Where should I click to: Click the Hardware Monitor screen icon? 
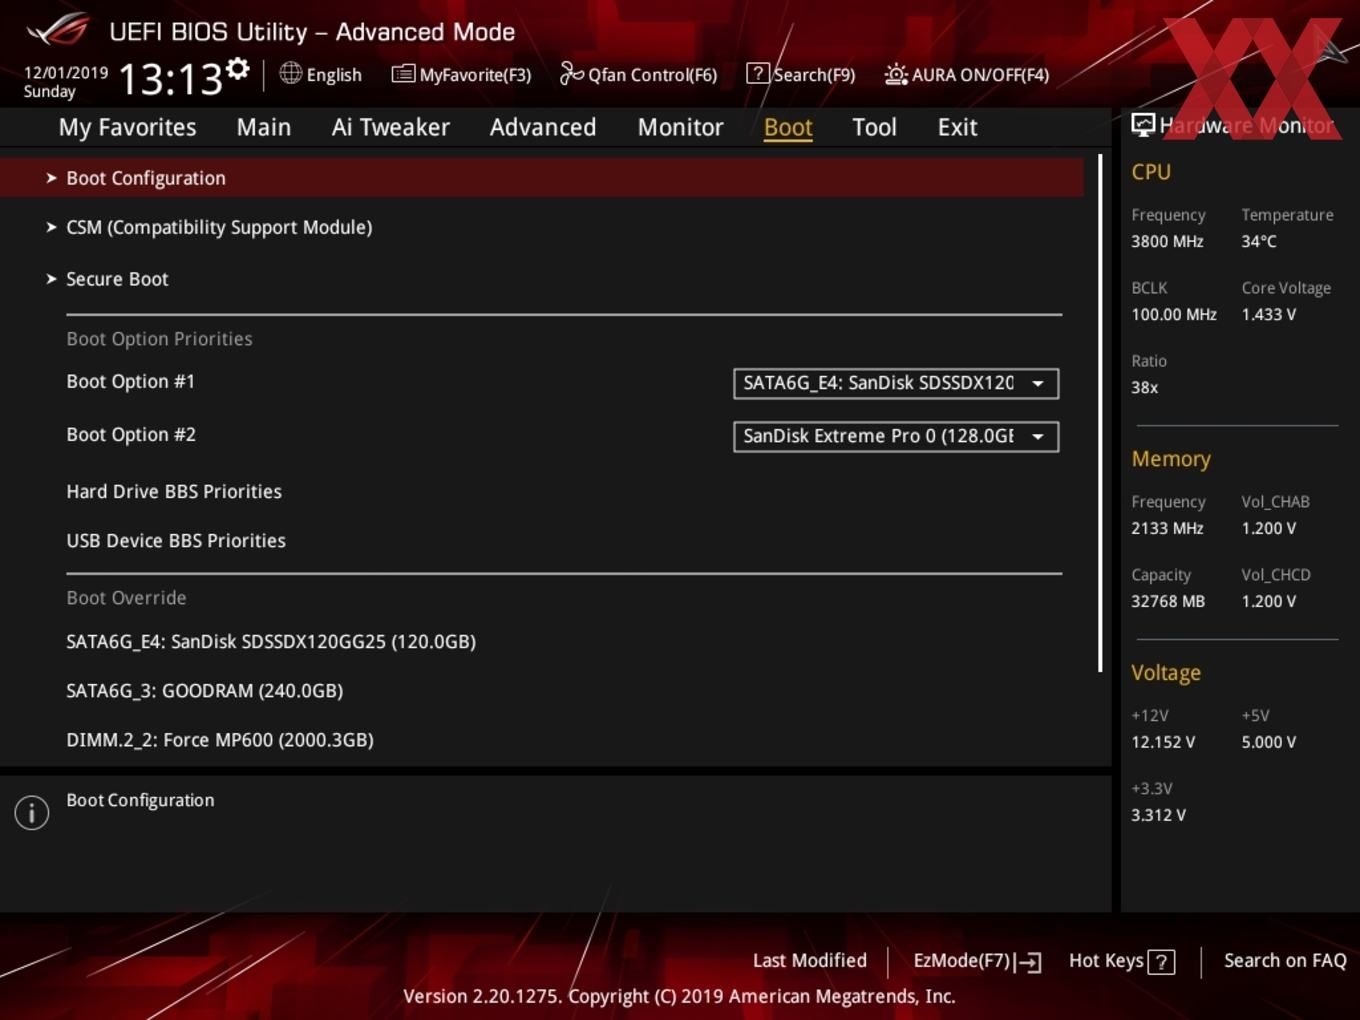point(1143,125)
